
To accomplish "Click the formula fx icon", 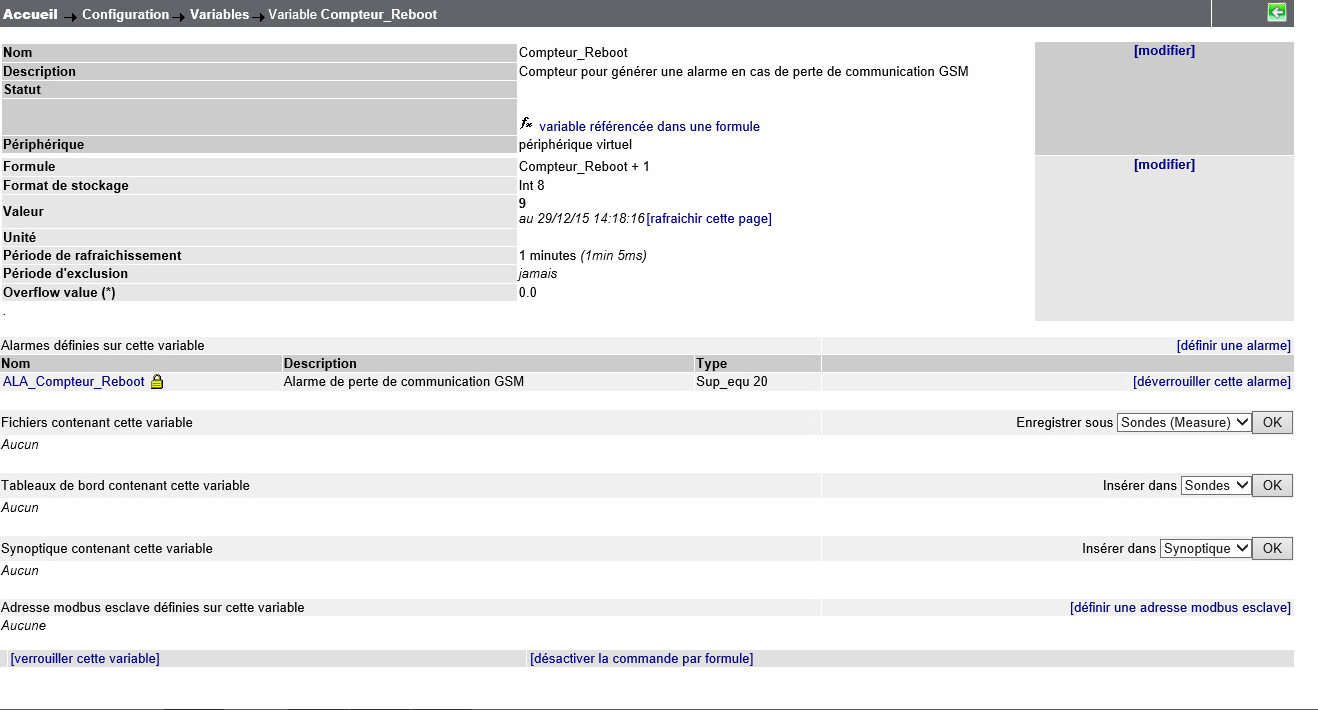I will 526,124.
